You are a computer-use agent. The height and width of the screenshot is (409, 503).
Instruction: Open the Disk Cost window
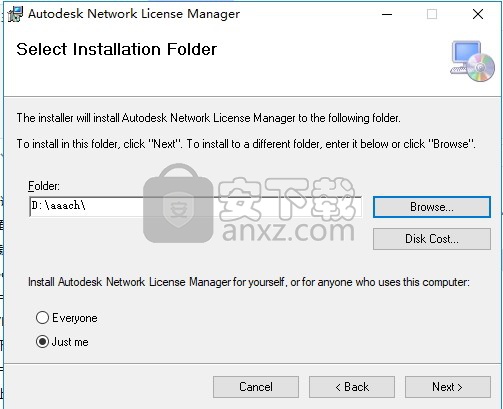[432, 239]
